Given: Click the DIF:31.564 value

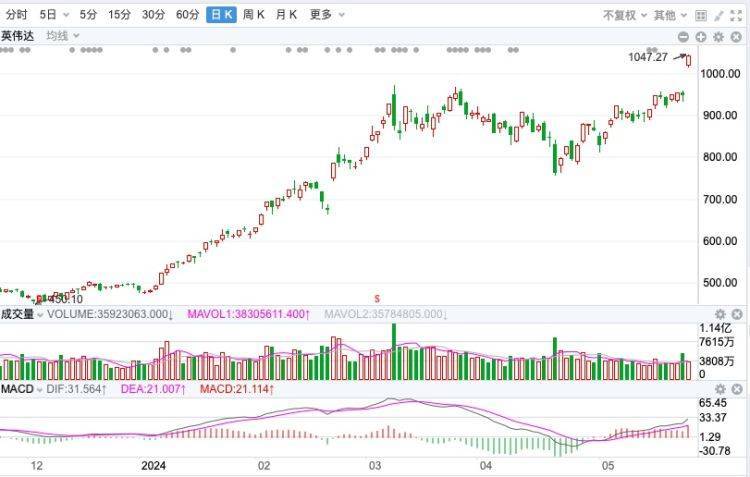Looking at the screenshot, I should [x=77, y=389].
